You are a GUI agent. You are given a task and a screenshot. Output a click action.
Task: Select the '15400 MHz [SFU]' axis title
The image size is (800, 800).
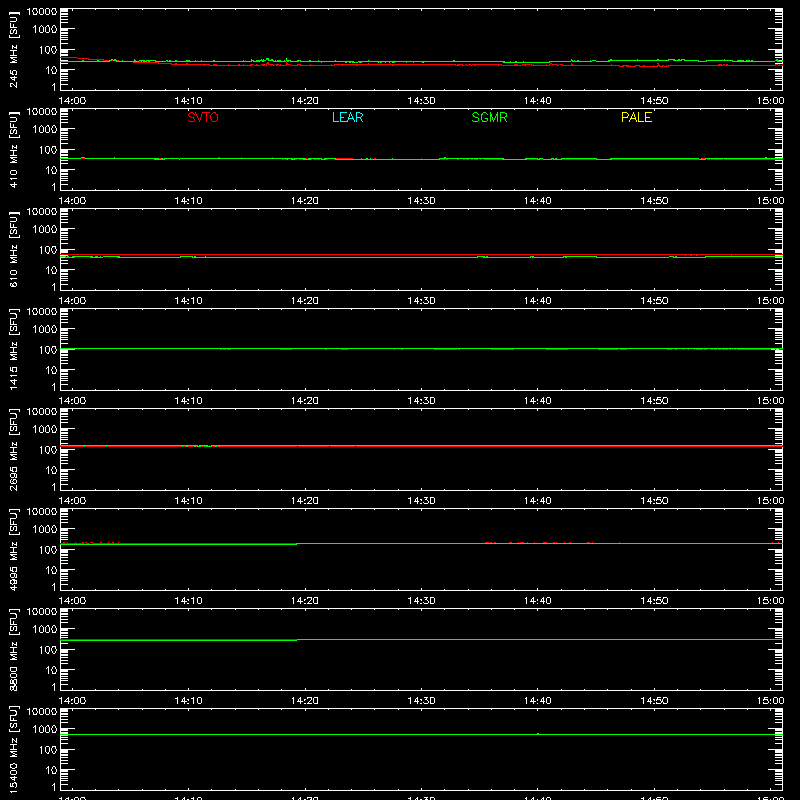(x=13, y=749)
